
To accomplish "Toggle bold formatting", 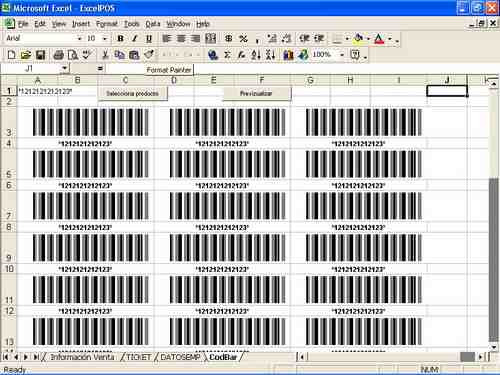I will (120, 39).
